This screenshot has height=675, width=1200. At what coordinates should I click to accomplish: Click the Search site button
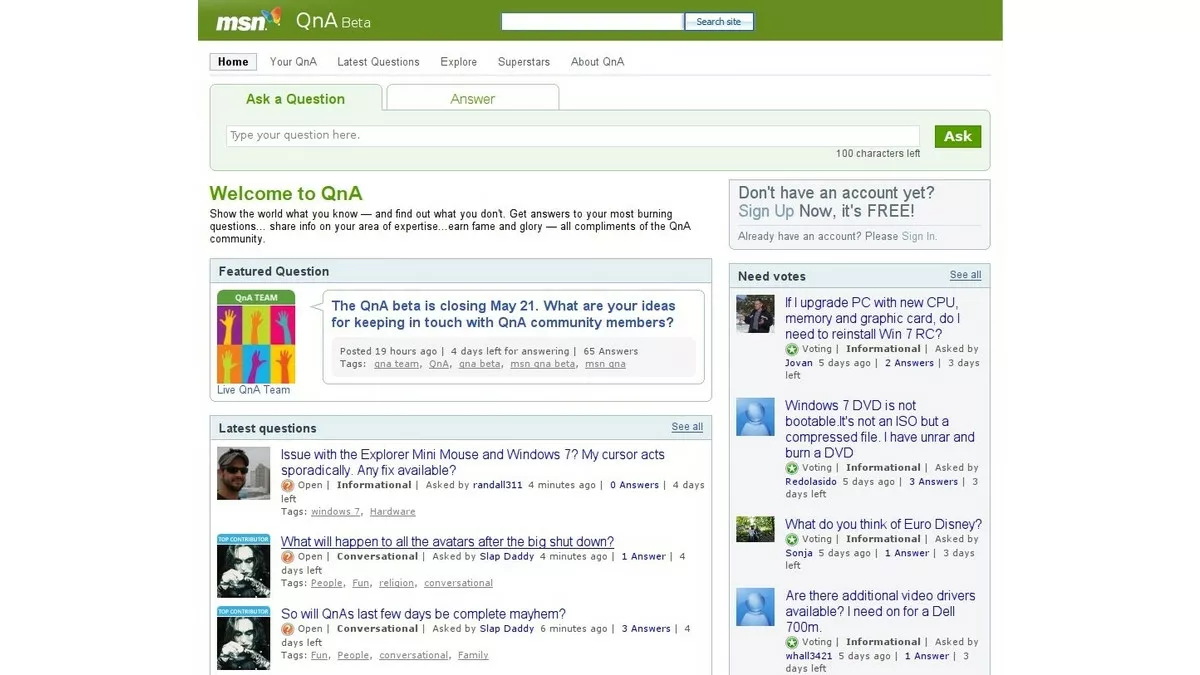point(719,22)
